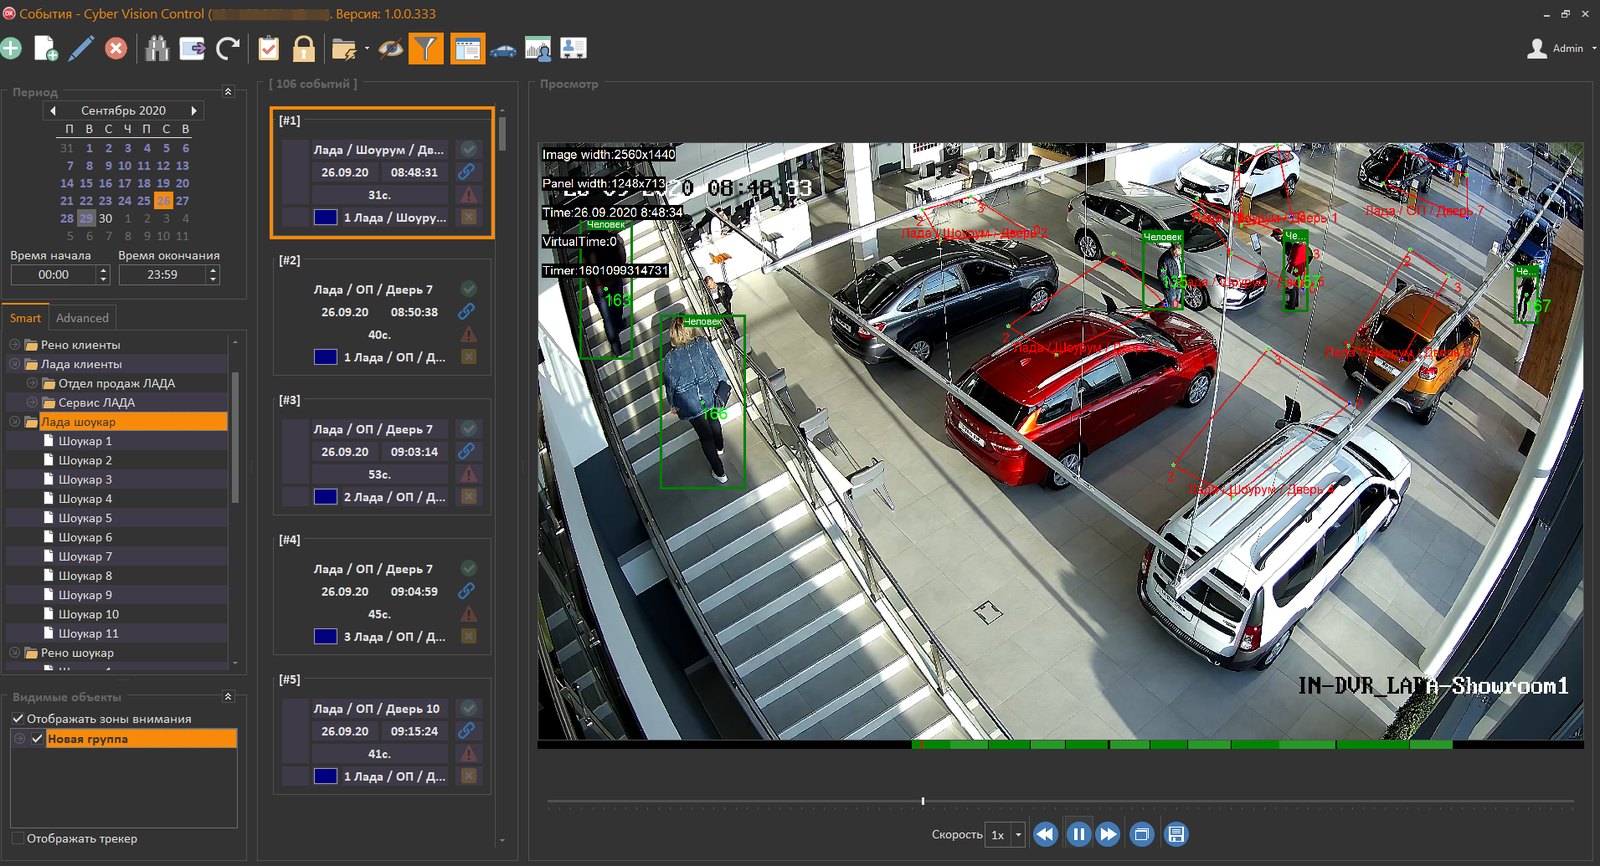Select date 29 in the calendar
The image size is (1600, 866).
coord(86,218)
